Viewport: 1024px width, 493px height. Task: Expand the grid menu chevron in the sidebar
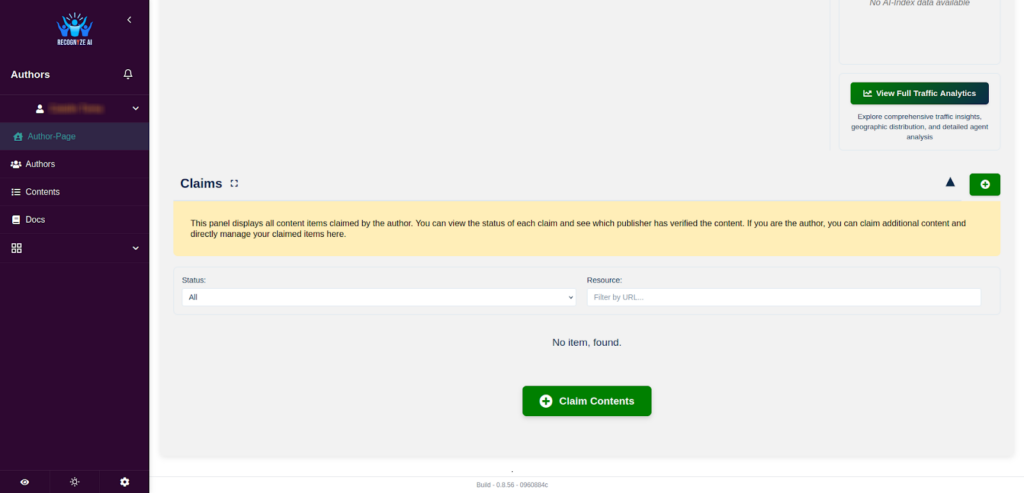(135, 248)
